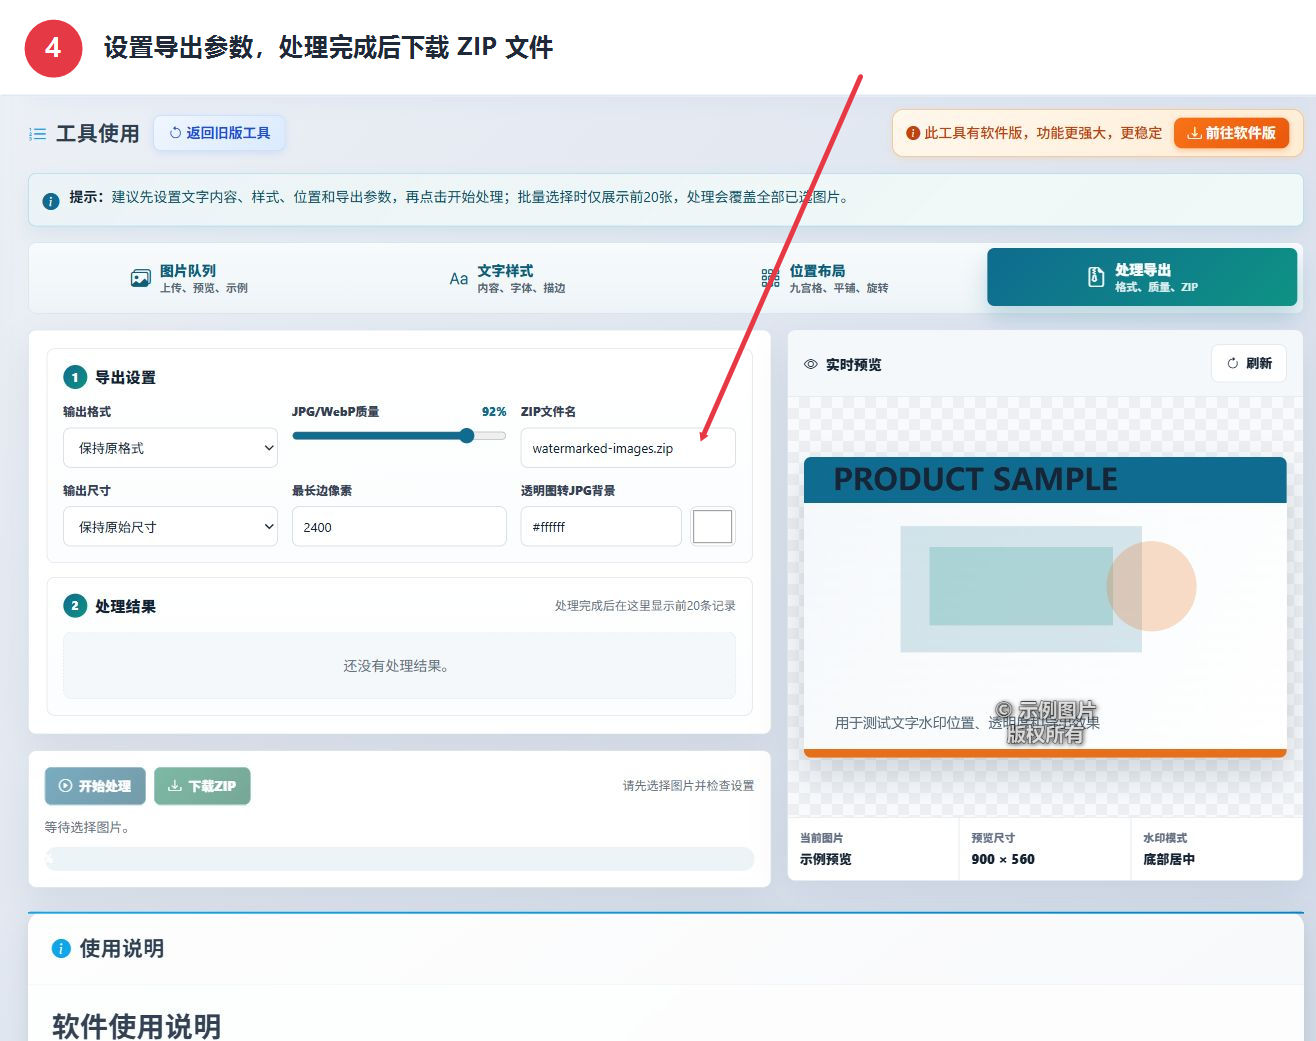Click the 前往软件版 button

(x=1231, y=133)
